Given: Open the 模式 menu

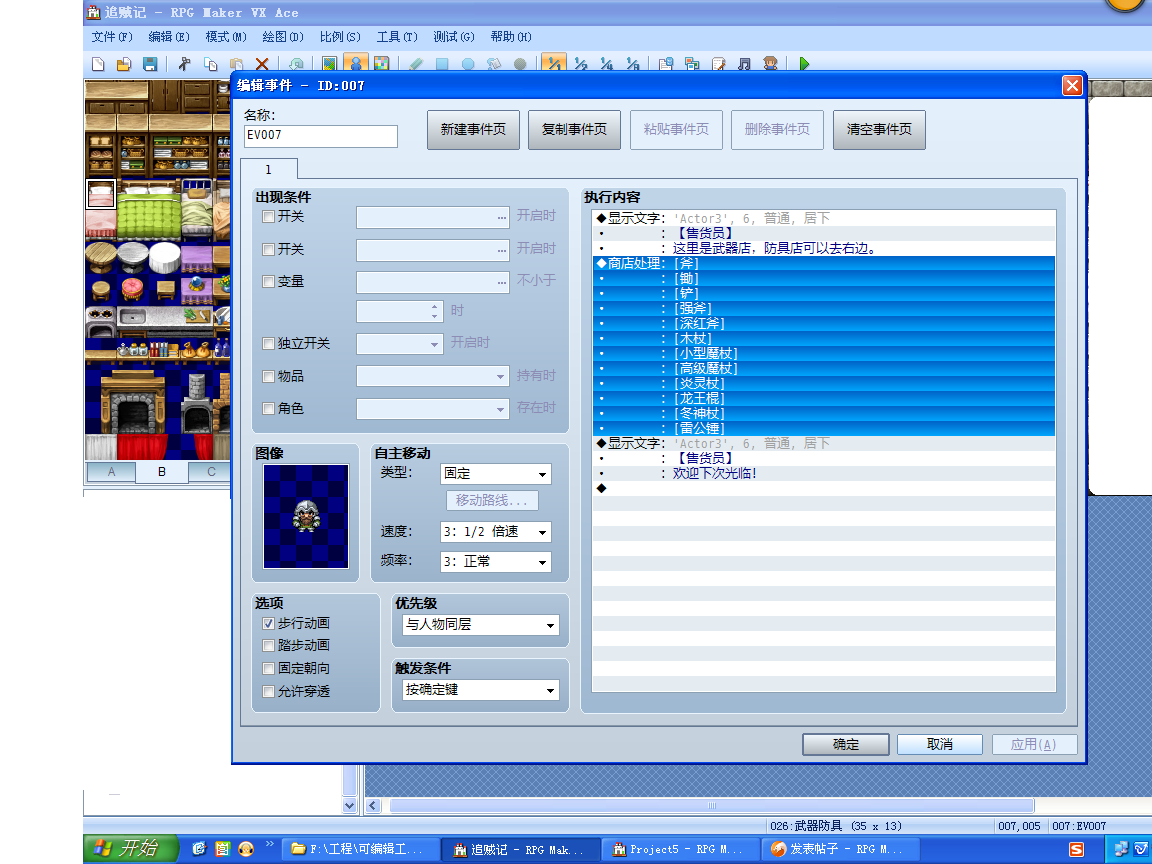Looking at the screenshot, I should (x=226, y=37).
